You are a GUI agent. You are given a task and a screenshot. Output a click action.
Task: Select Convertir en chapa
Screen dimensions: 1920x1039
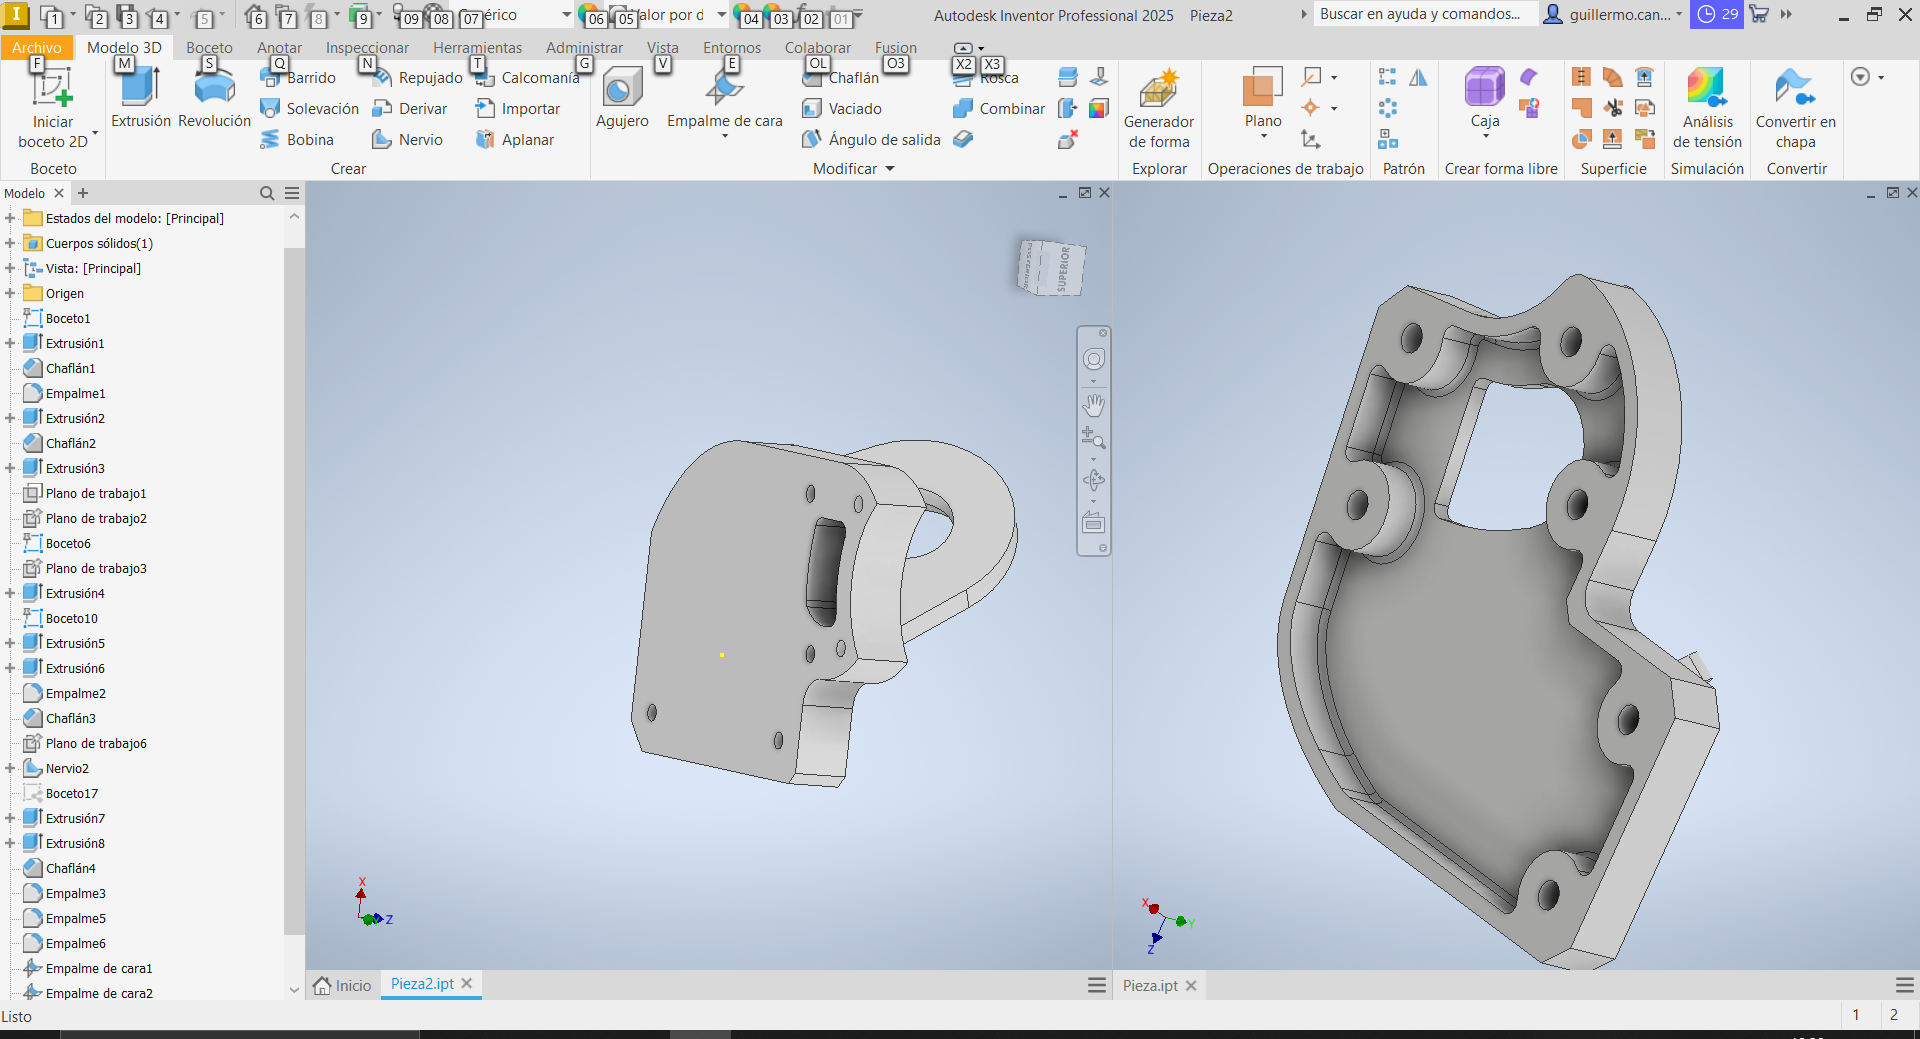click(1796, 108)
